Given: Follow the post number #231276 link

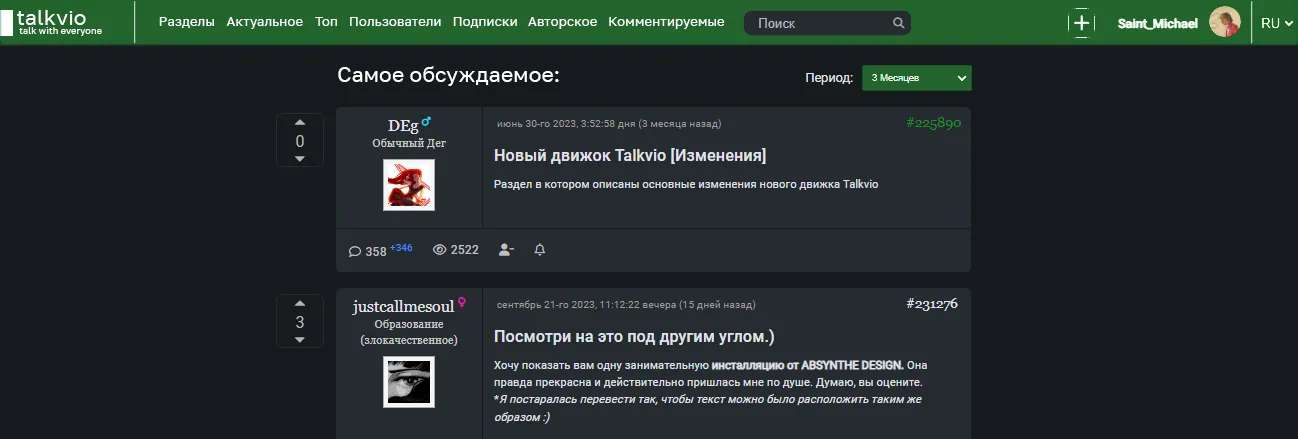Looking at the screenshot, I should (x=932, y=303).
